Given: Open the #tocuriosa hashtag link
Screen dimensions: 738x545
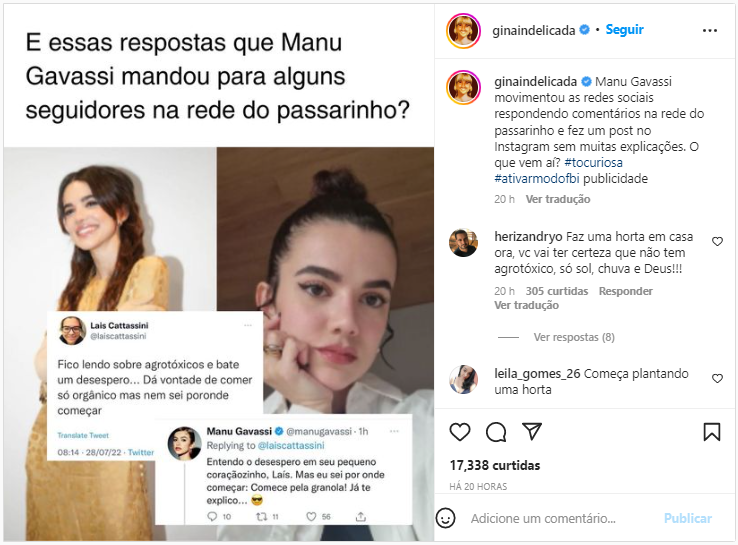Looking at the screenshot, I should click(593, 162).
